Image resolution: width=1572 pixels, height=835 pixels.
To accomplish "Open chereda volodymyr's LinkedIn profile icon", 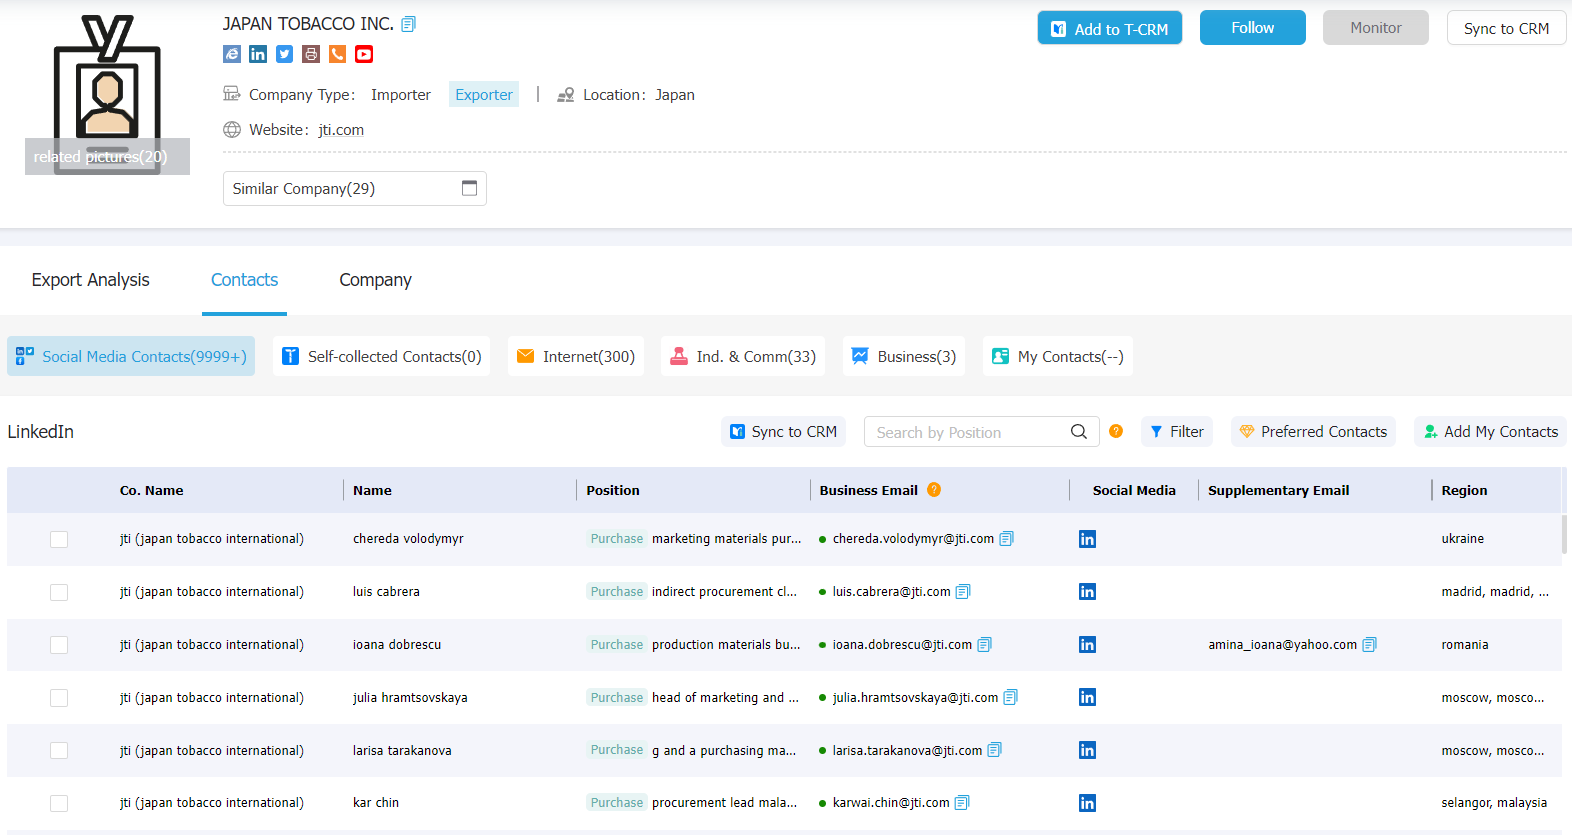I will pos(1087,539).
